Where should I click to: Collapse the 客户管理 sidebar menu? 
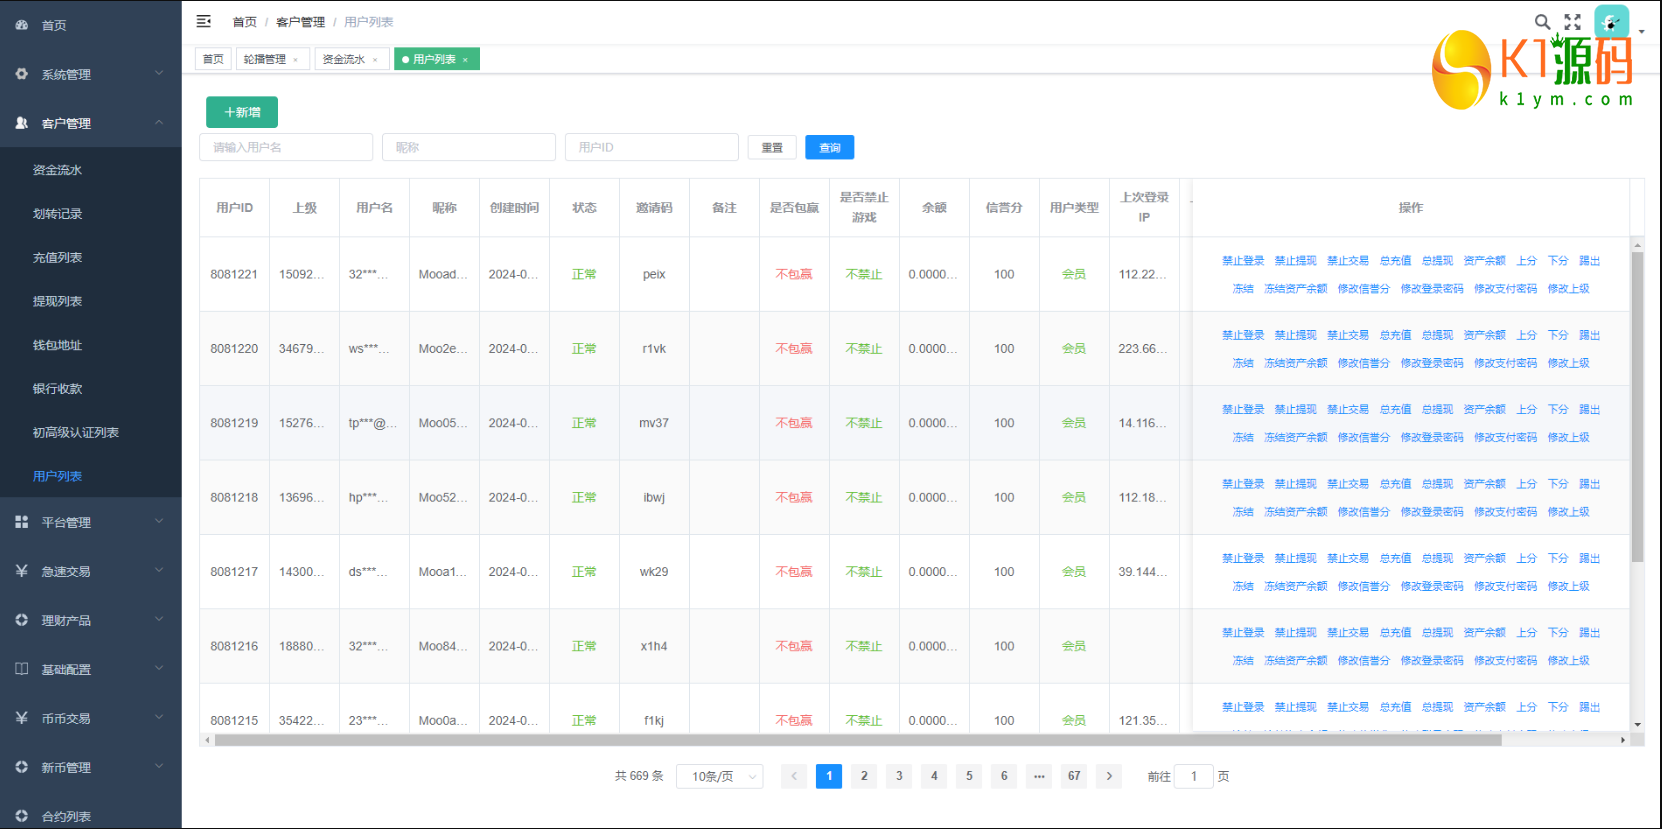point(90,123)
